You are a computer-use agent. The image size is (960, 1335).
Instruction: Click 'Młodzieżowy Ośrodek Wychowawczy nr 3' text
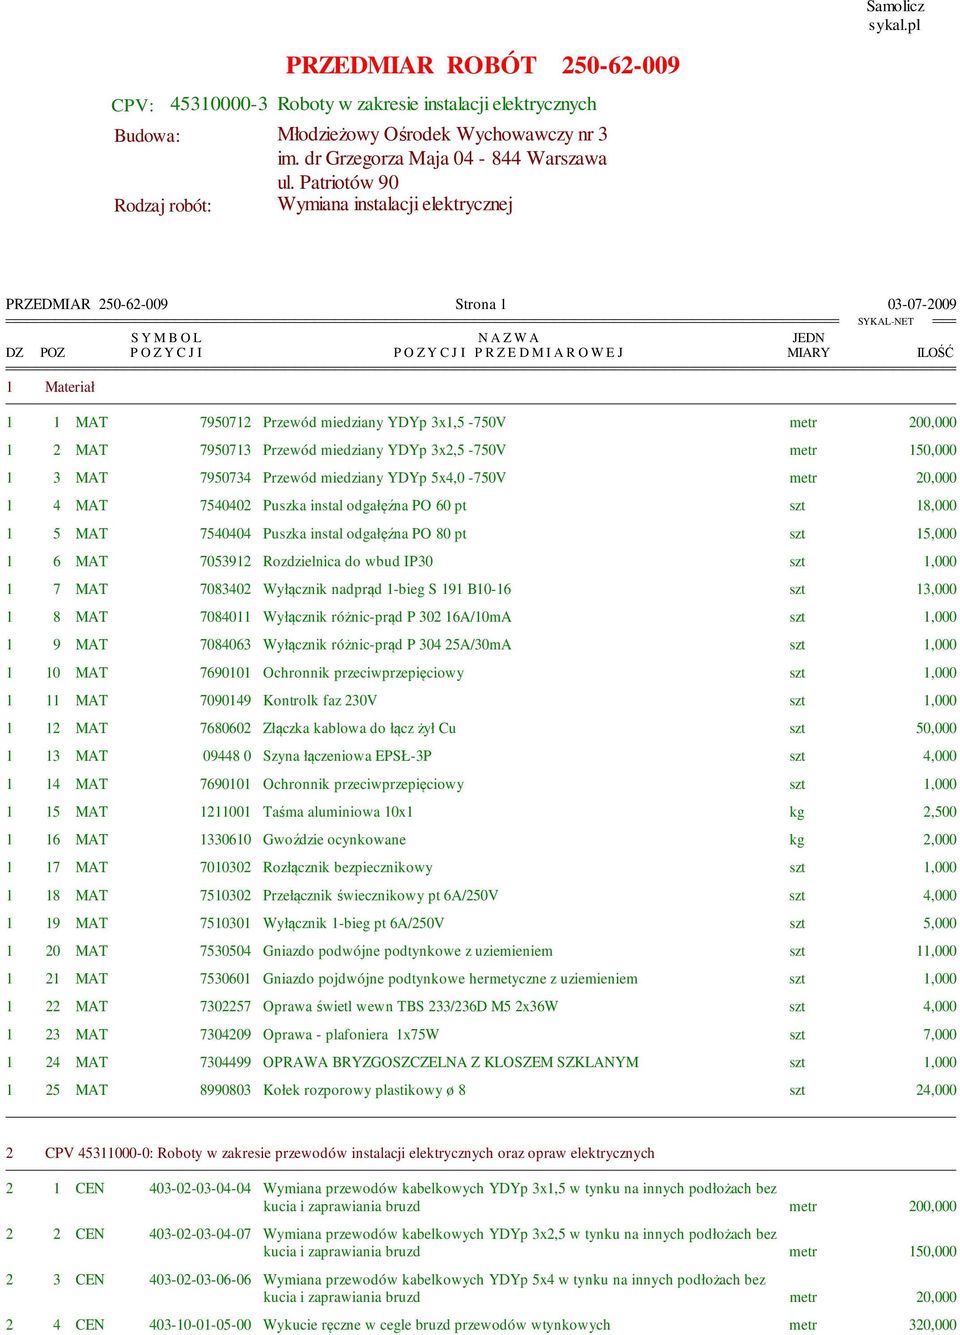point(442,134)
